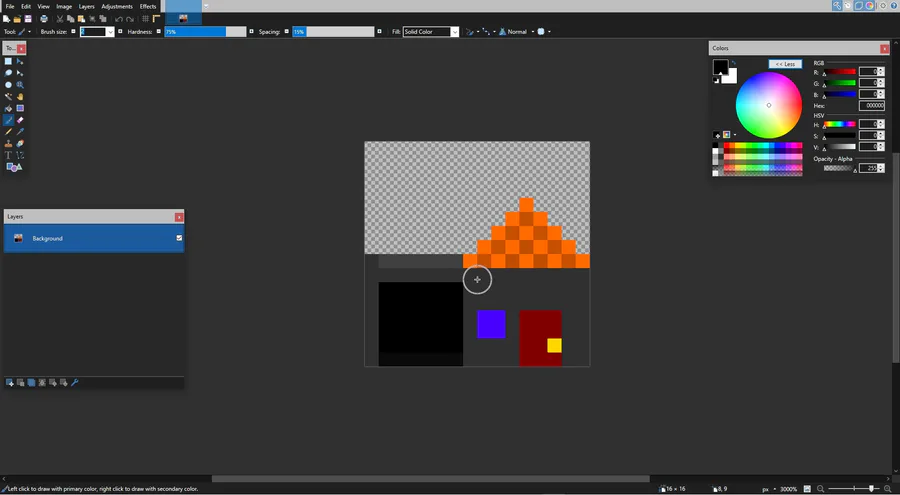
Task: Select the Recolor tool
Action: 20,144
